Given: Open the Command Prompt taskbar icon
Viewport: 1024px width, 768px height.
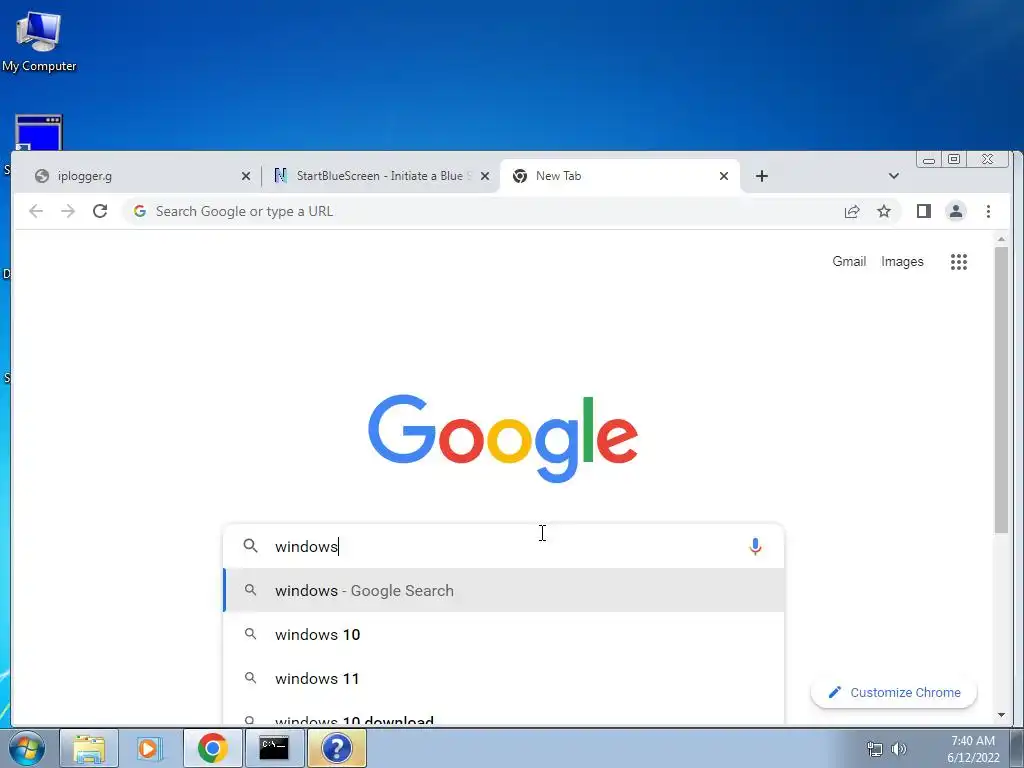Looking at the screenshot, I should [x=274, y=748].
